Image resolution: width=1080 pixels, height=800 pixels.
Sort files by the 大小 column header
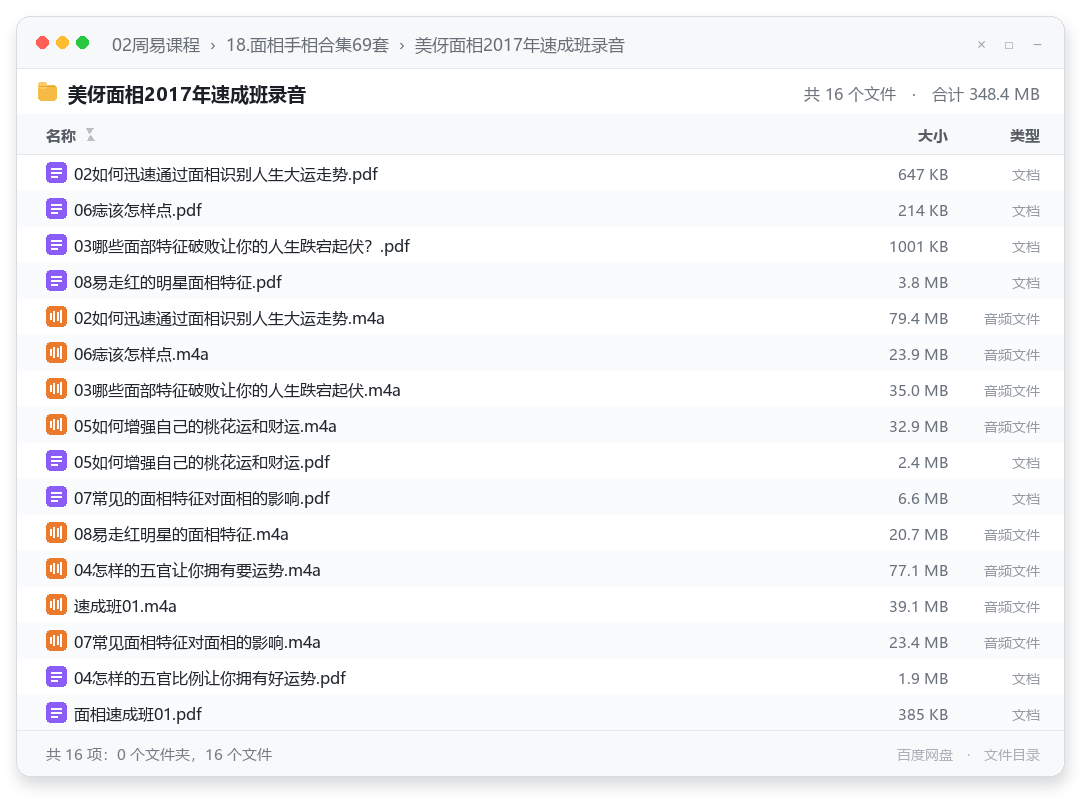(x=933, y=136)
